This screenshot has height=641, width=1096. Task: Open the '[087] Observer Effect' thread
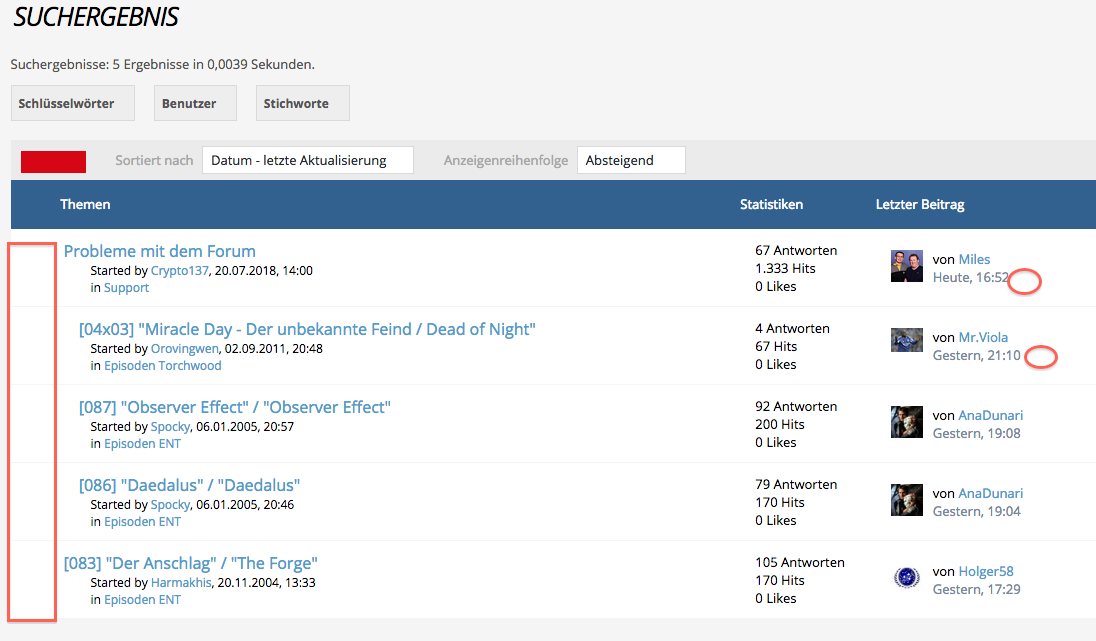coord(234,407)
